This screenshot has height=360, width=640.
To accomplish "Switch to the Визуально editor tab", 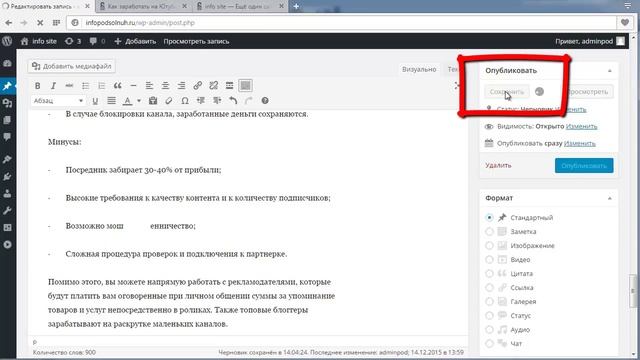I will point(419,69).
